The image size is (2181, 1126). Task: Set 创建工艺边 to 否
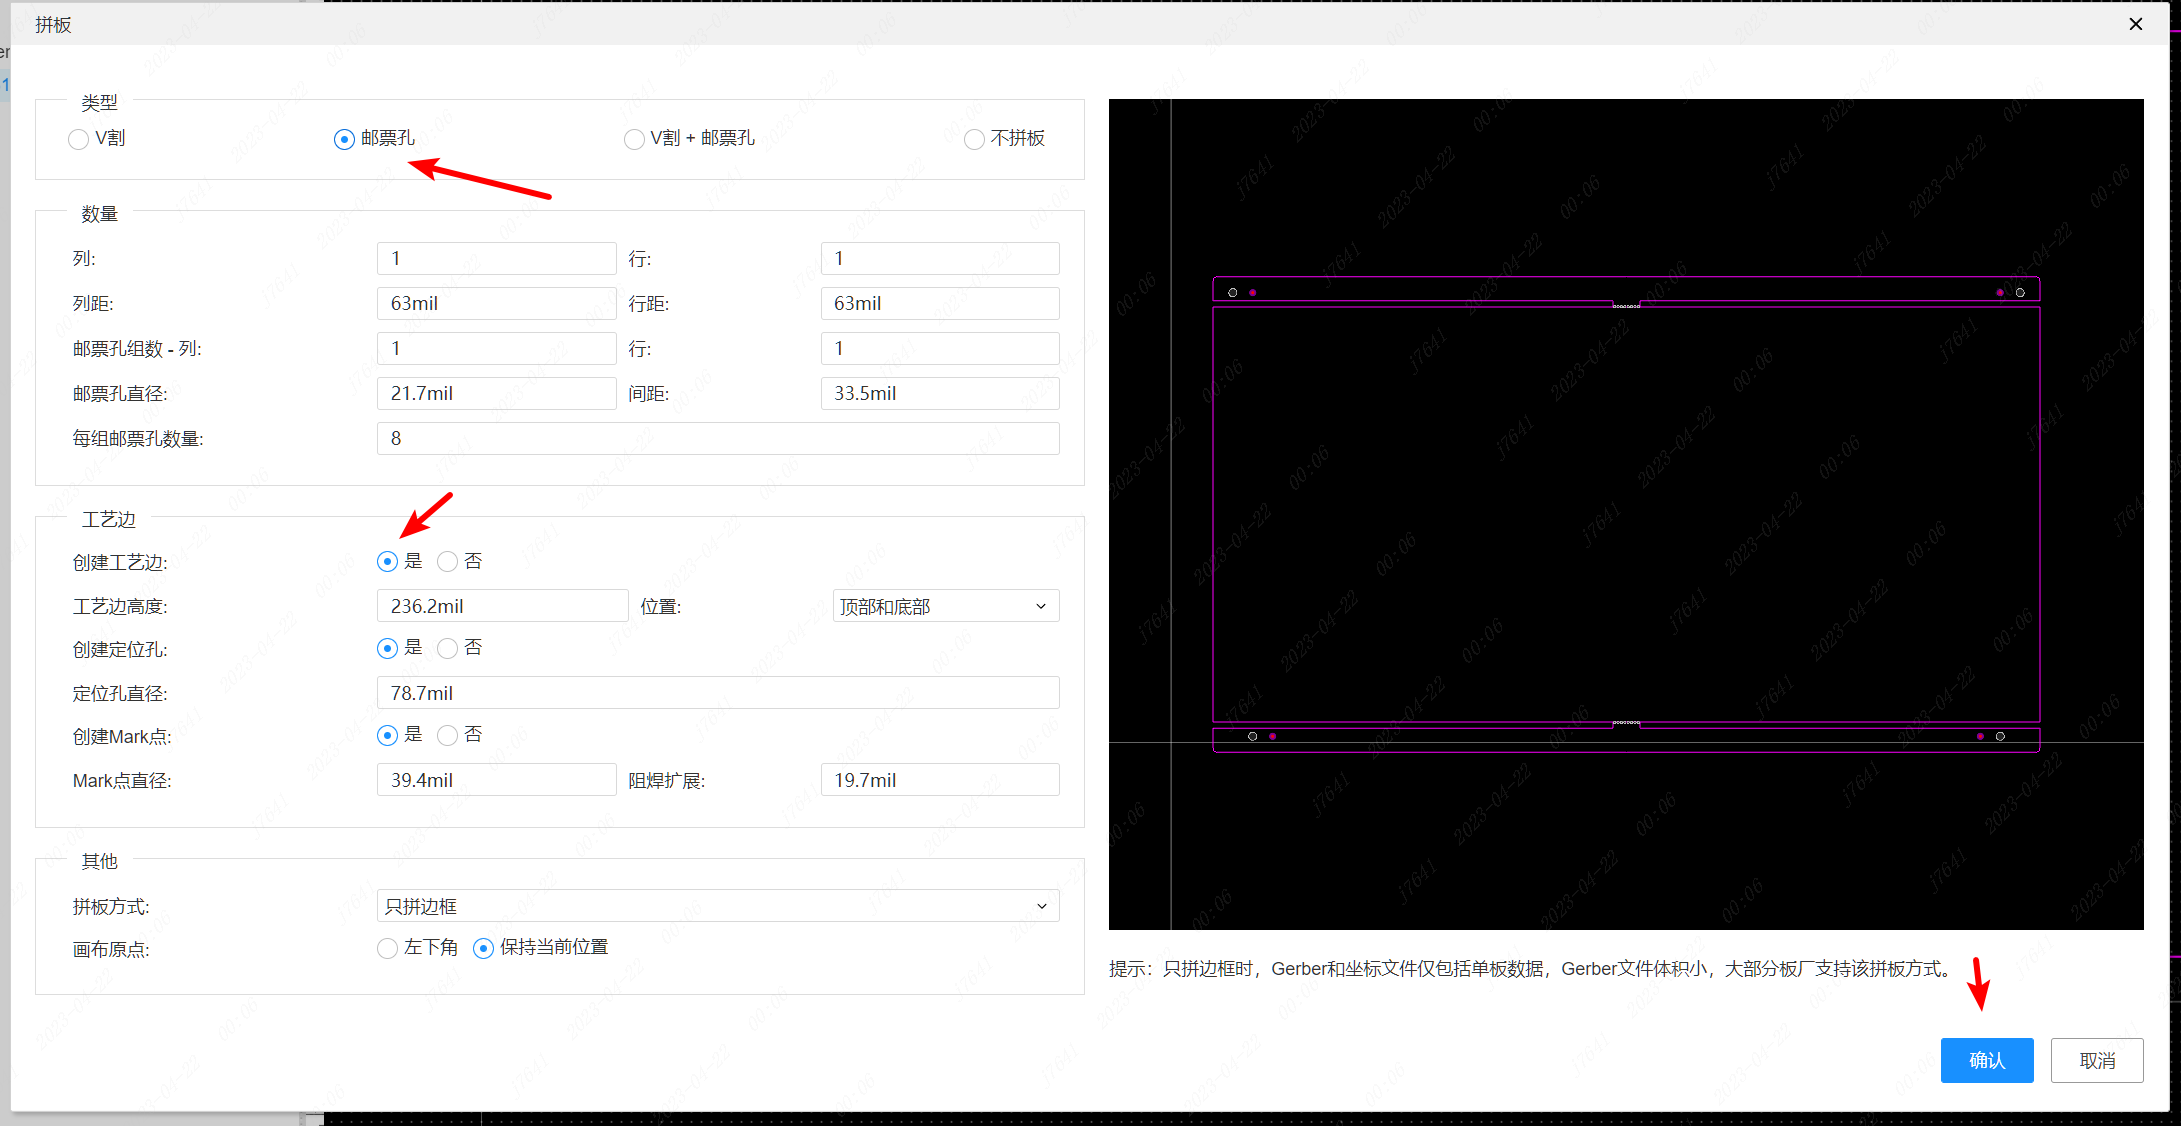coord(448,562)
